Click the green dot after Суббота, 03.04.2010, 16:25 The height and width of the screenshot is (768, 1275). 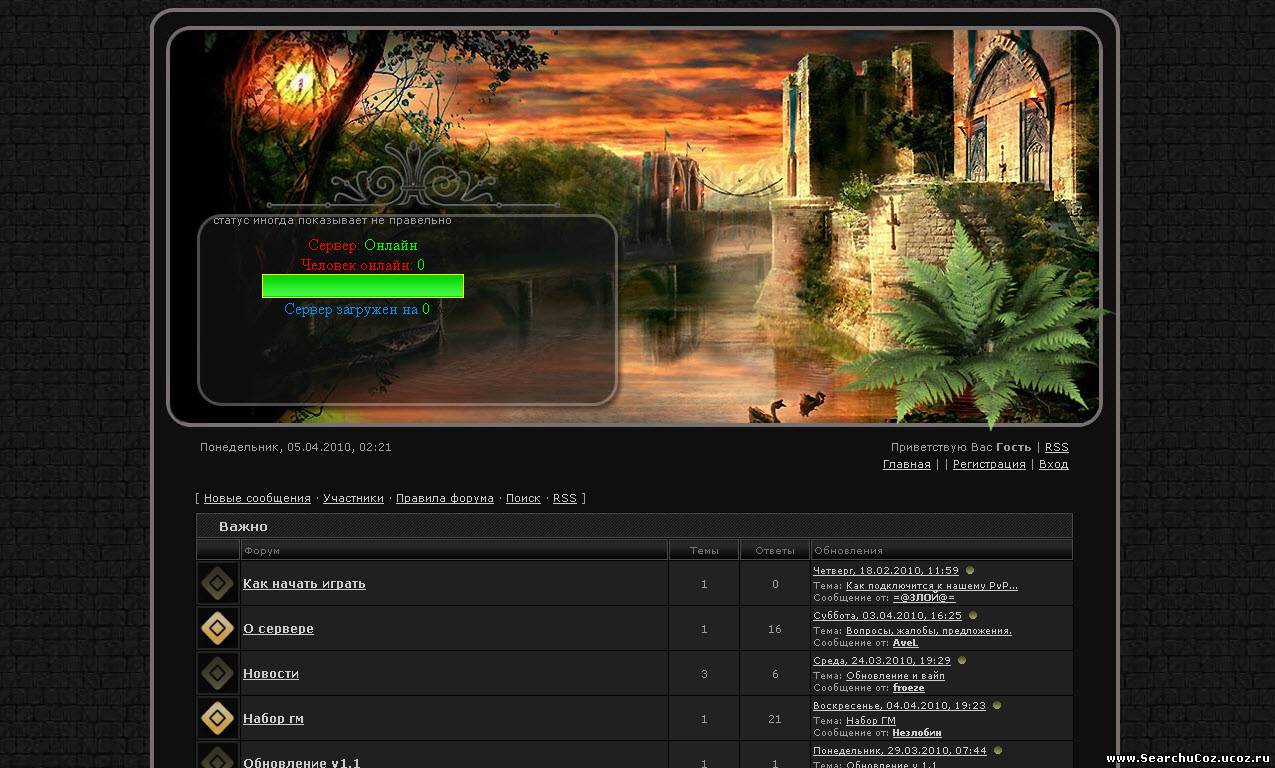click(x=973, y=615)
